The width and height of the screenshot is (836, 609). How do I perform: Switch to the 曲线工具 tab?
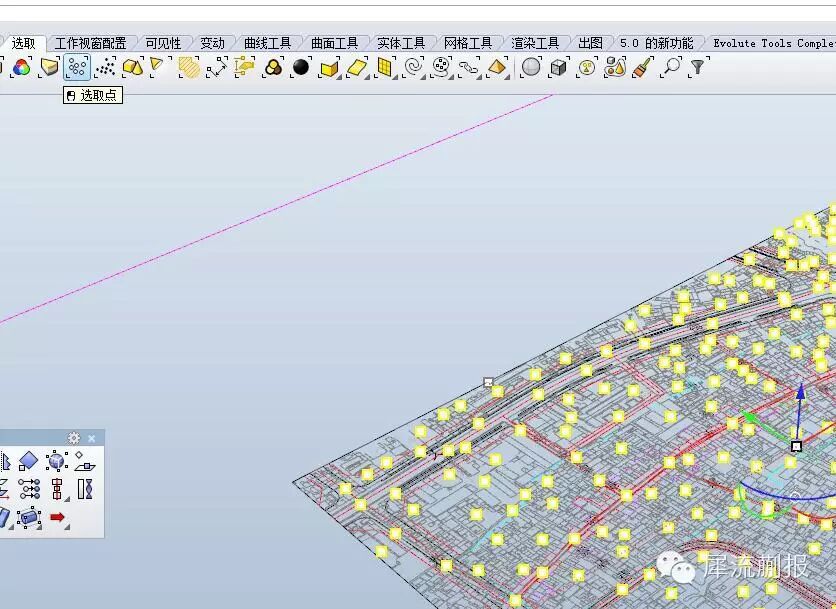(267, 43)
